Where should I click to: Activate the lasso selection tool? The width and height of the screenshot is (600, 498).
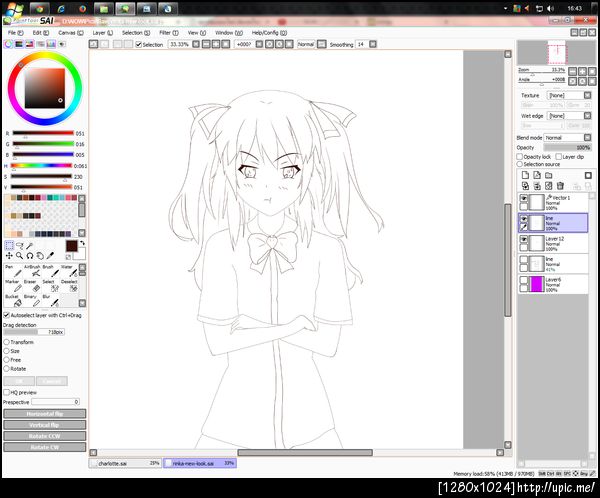20,245
